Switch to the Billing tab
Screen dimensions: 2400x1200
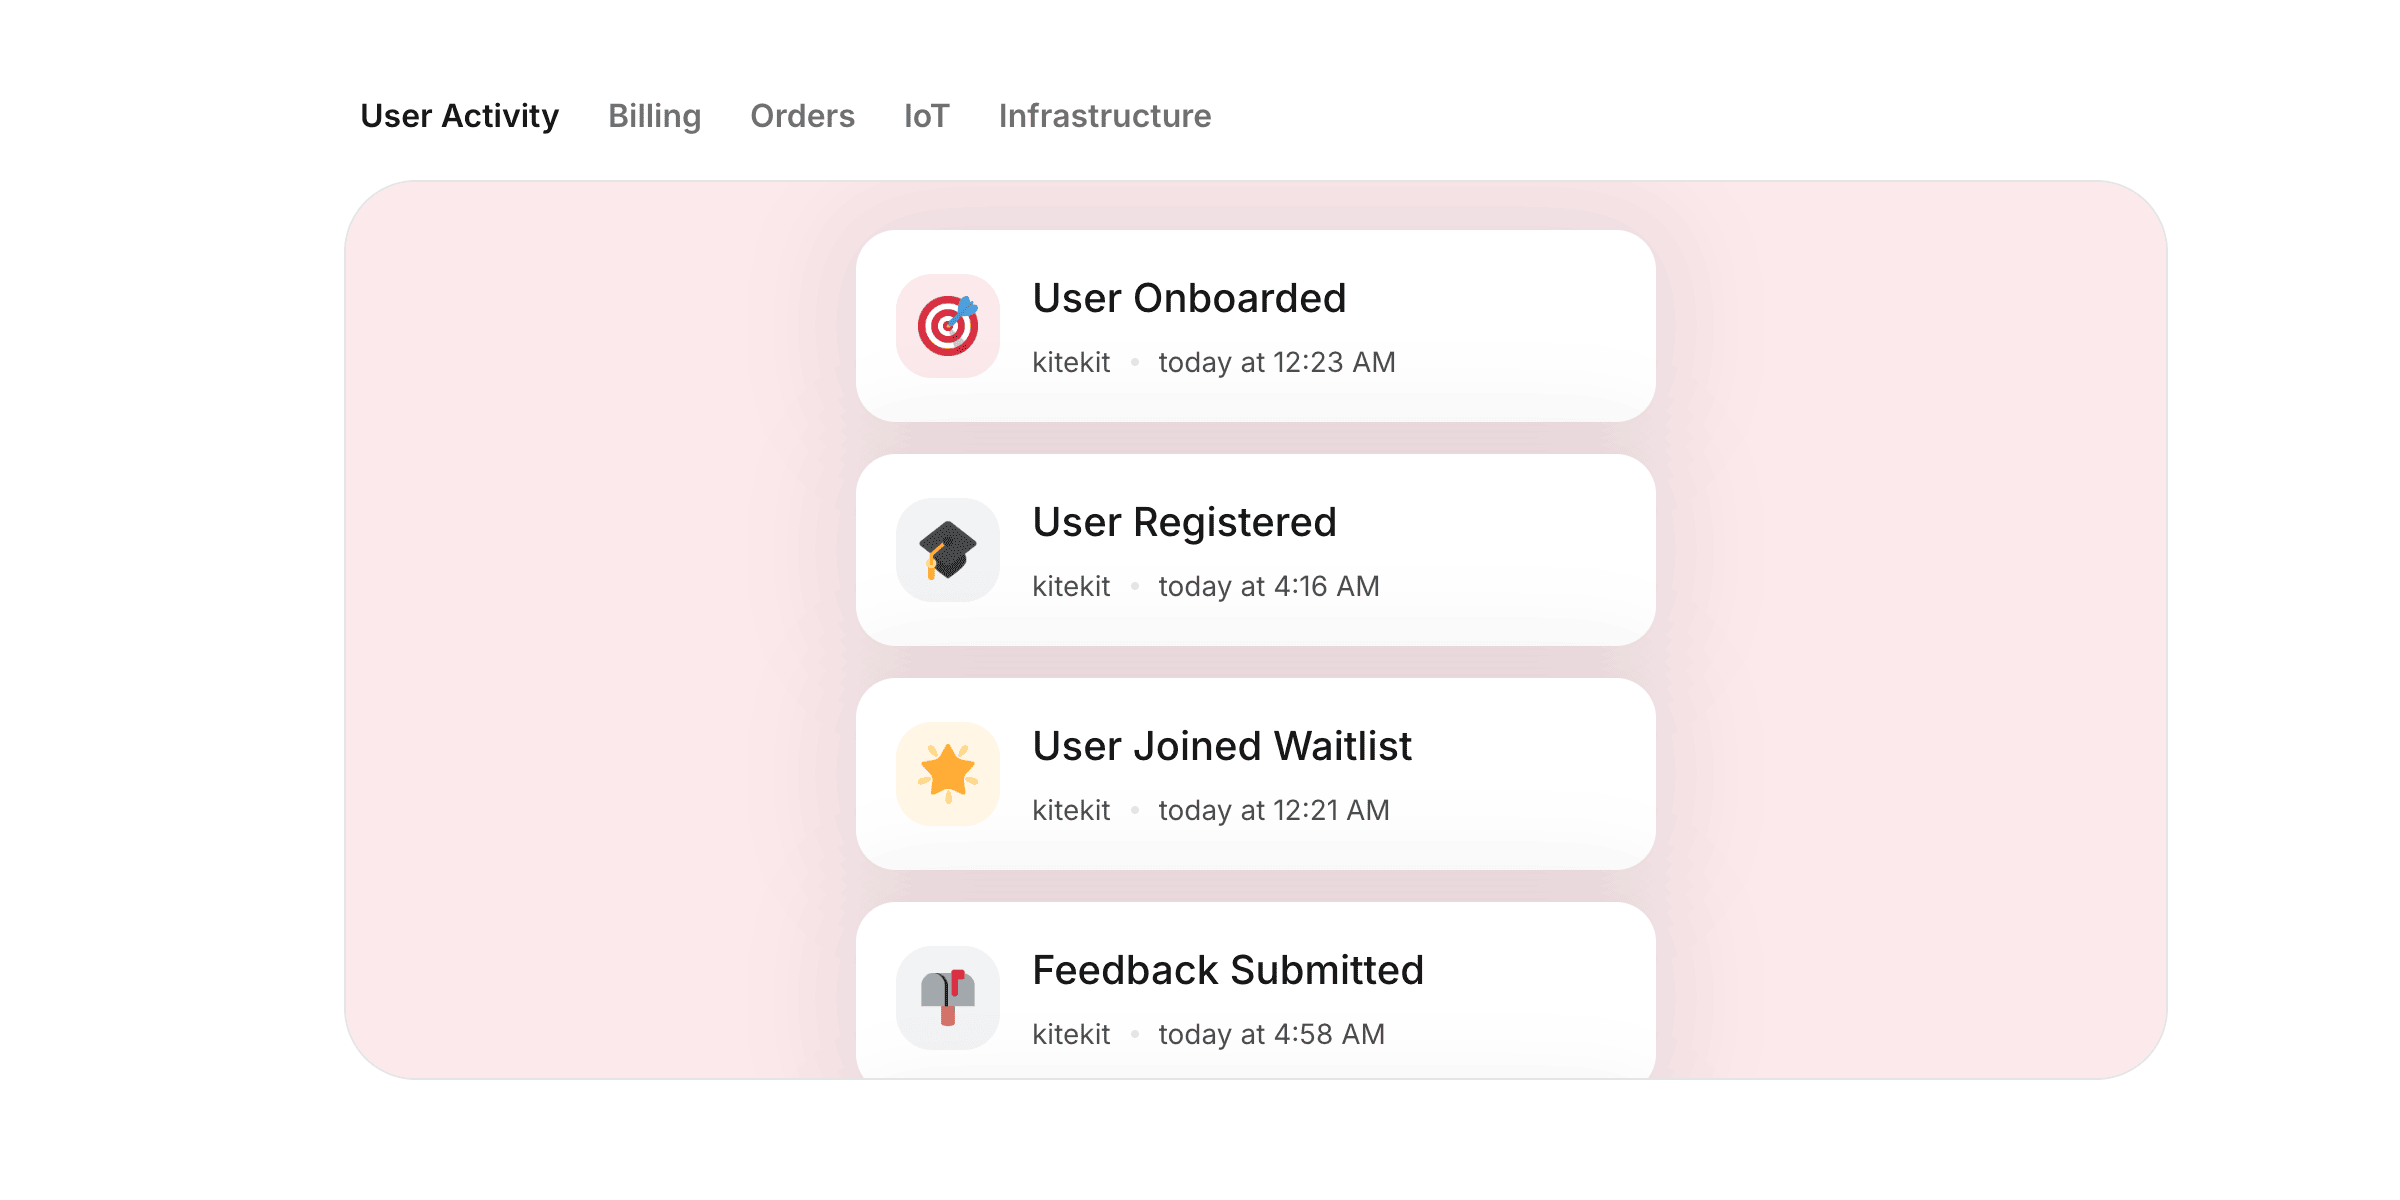(x=654, y=116)
